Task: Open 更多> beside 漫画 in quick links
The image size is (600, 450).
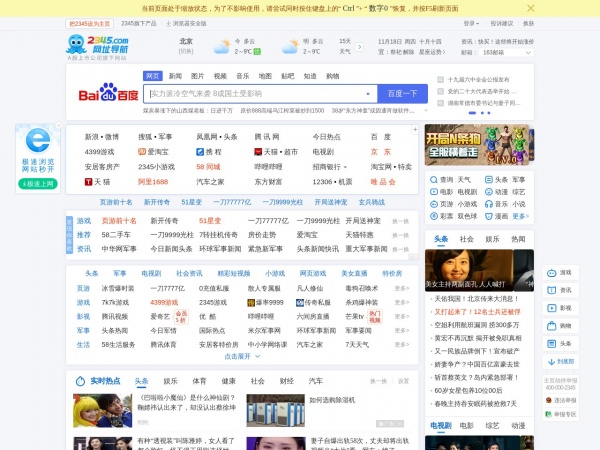Action: tap(520, 216)
